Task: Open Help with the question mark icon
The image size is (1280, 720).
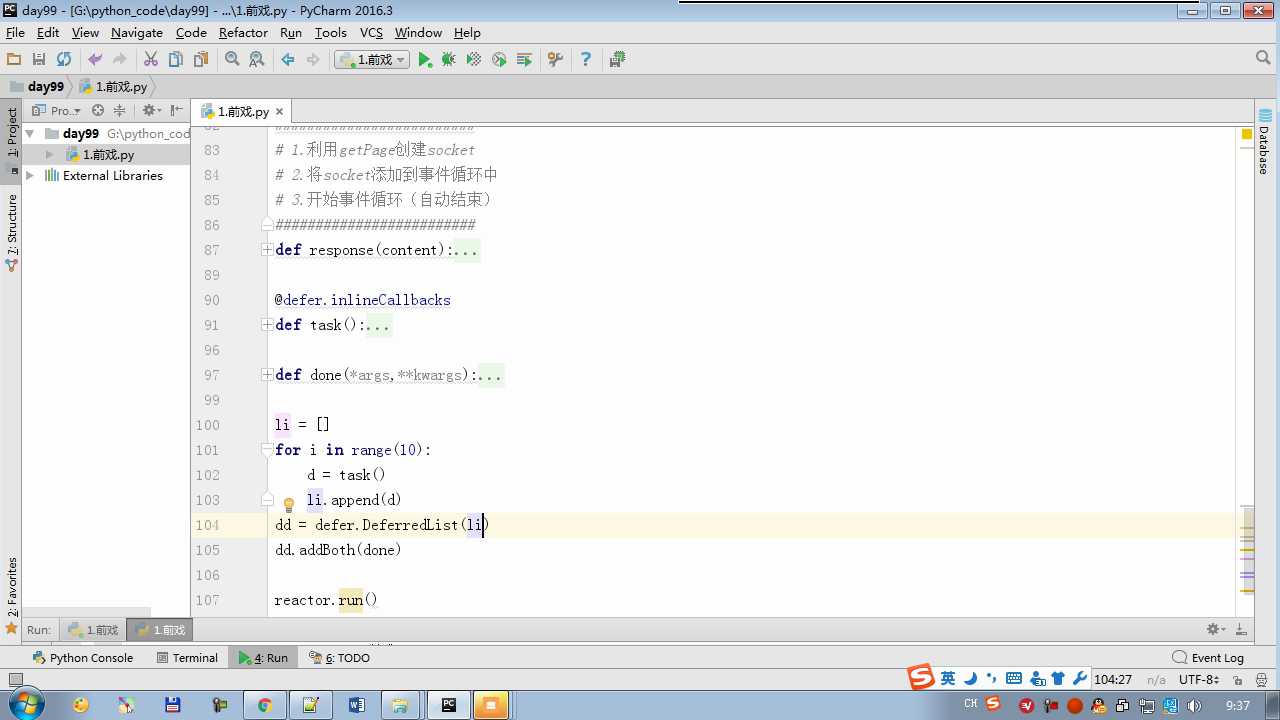Action: (586, 60)
